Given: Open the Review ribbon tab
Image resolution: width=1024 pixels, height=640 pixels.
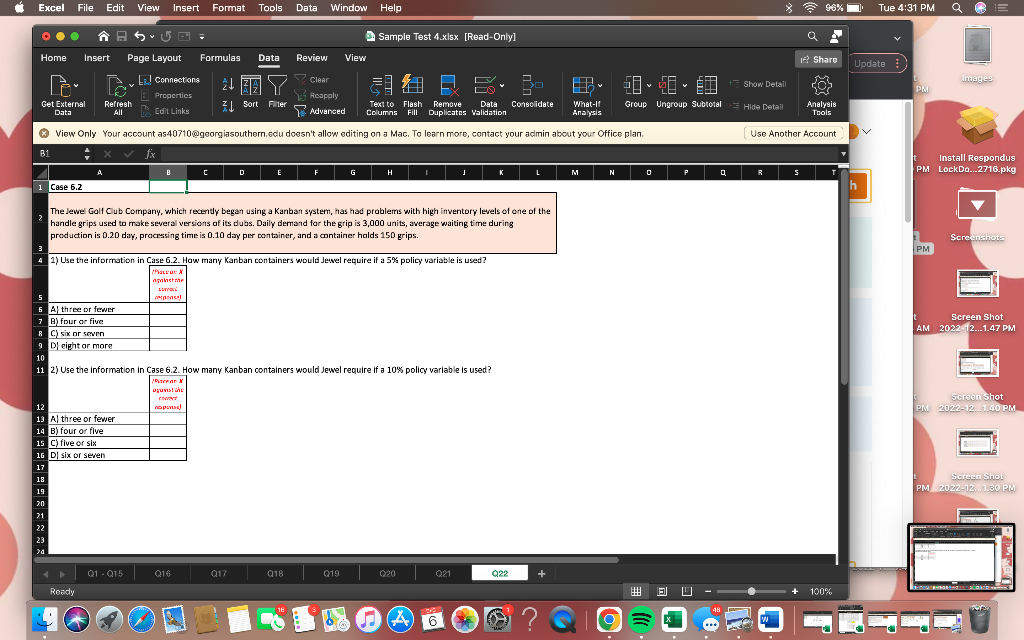Looking at the screenshot, I should coord(312,58).
